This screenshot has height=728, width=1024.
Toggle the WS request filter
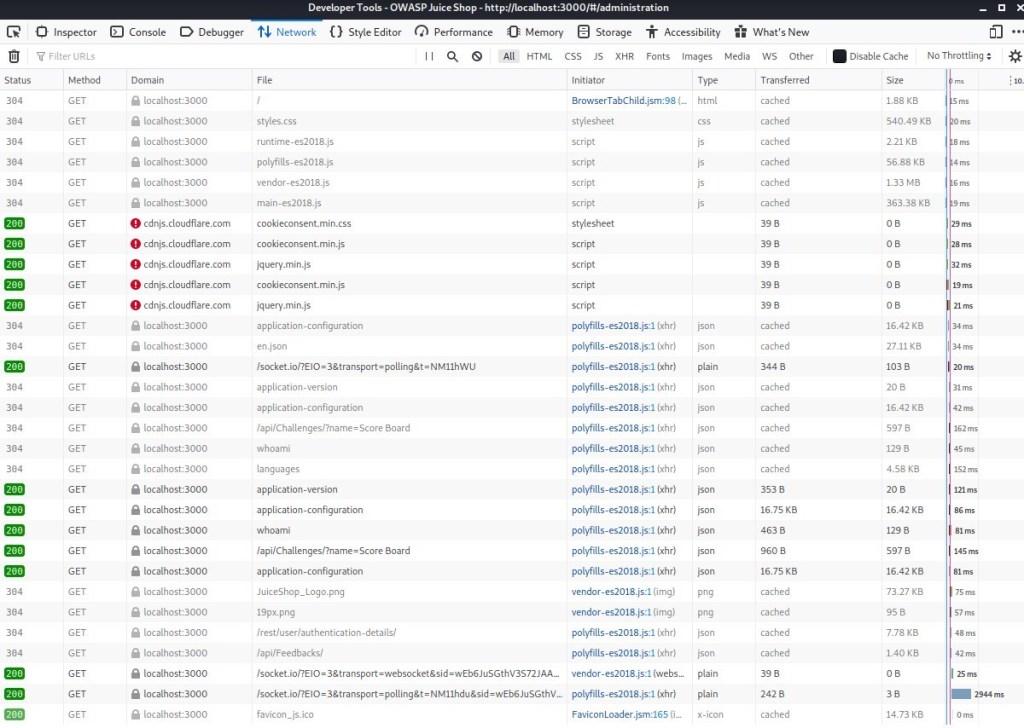point(769,56)
